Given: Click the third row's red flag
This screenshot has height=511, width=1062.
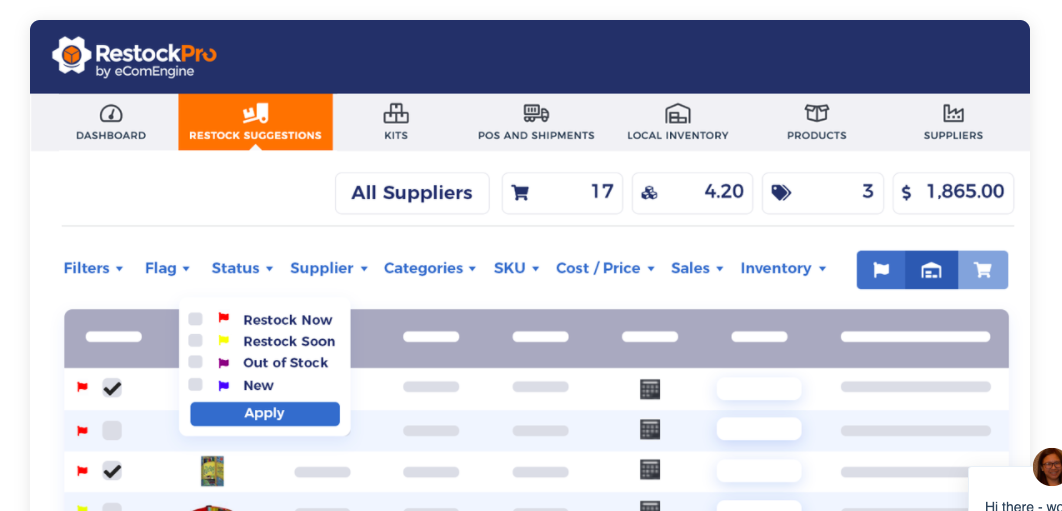Looking at the screenshot, I should 82,470.
